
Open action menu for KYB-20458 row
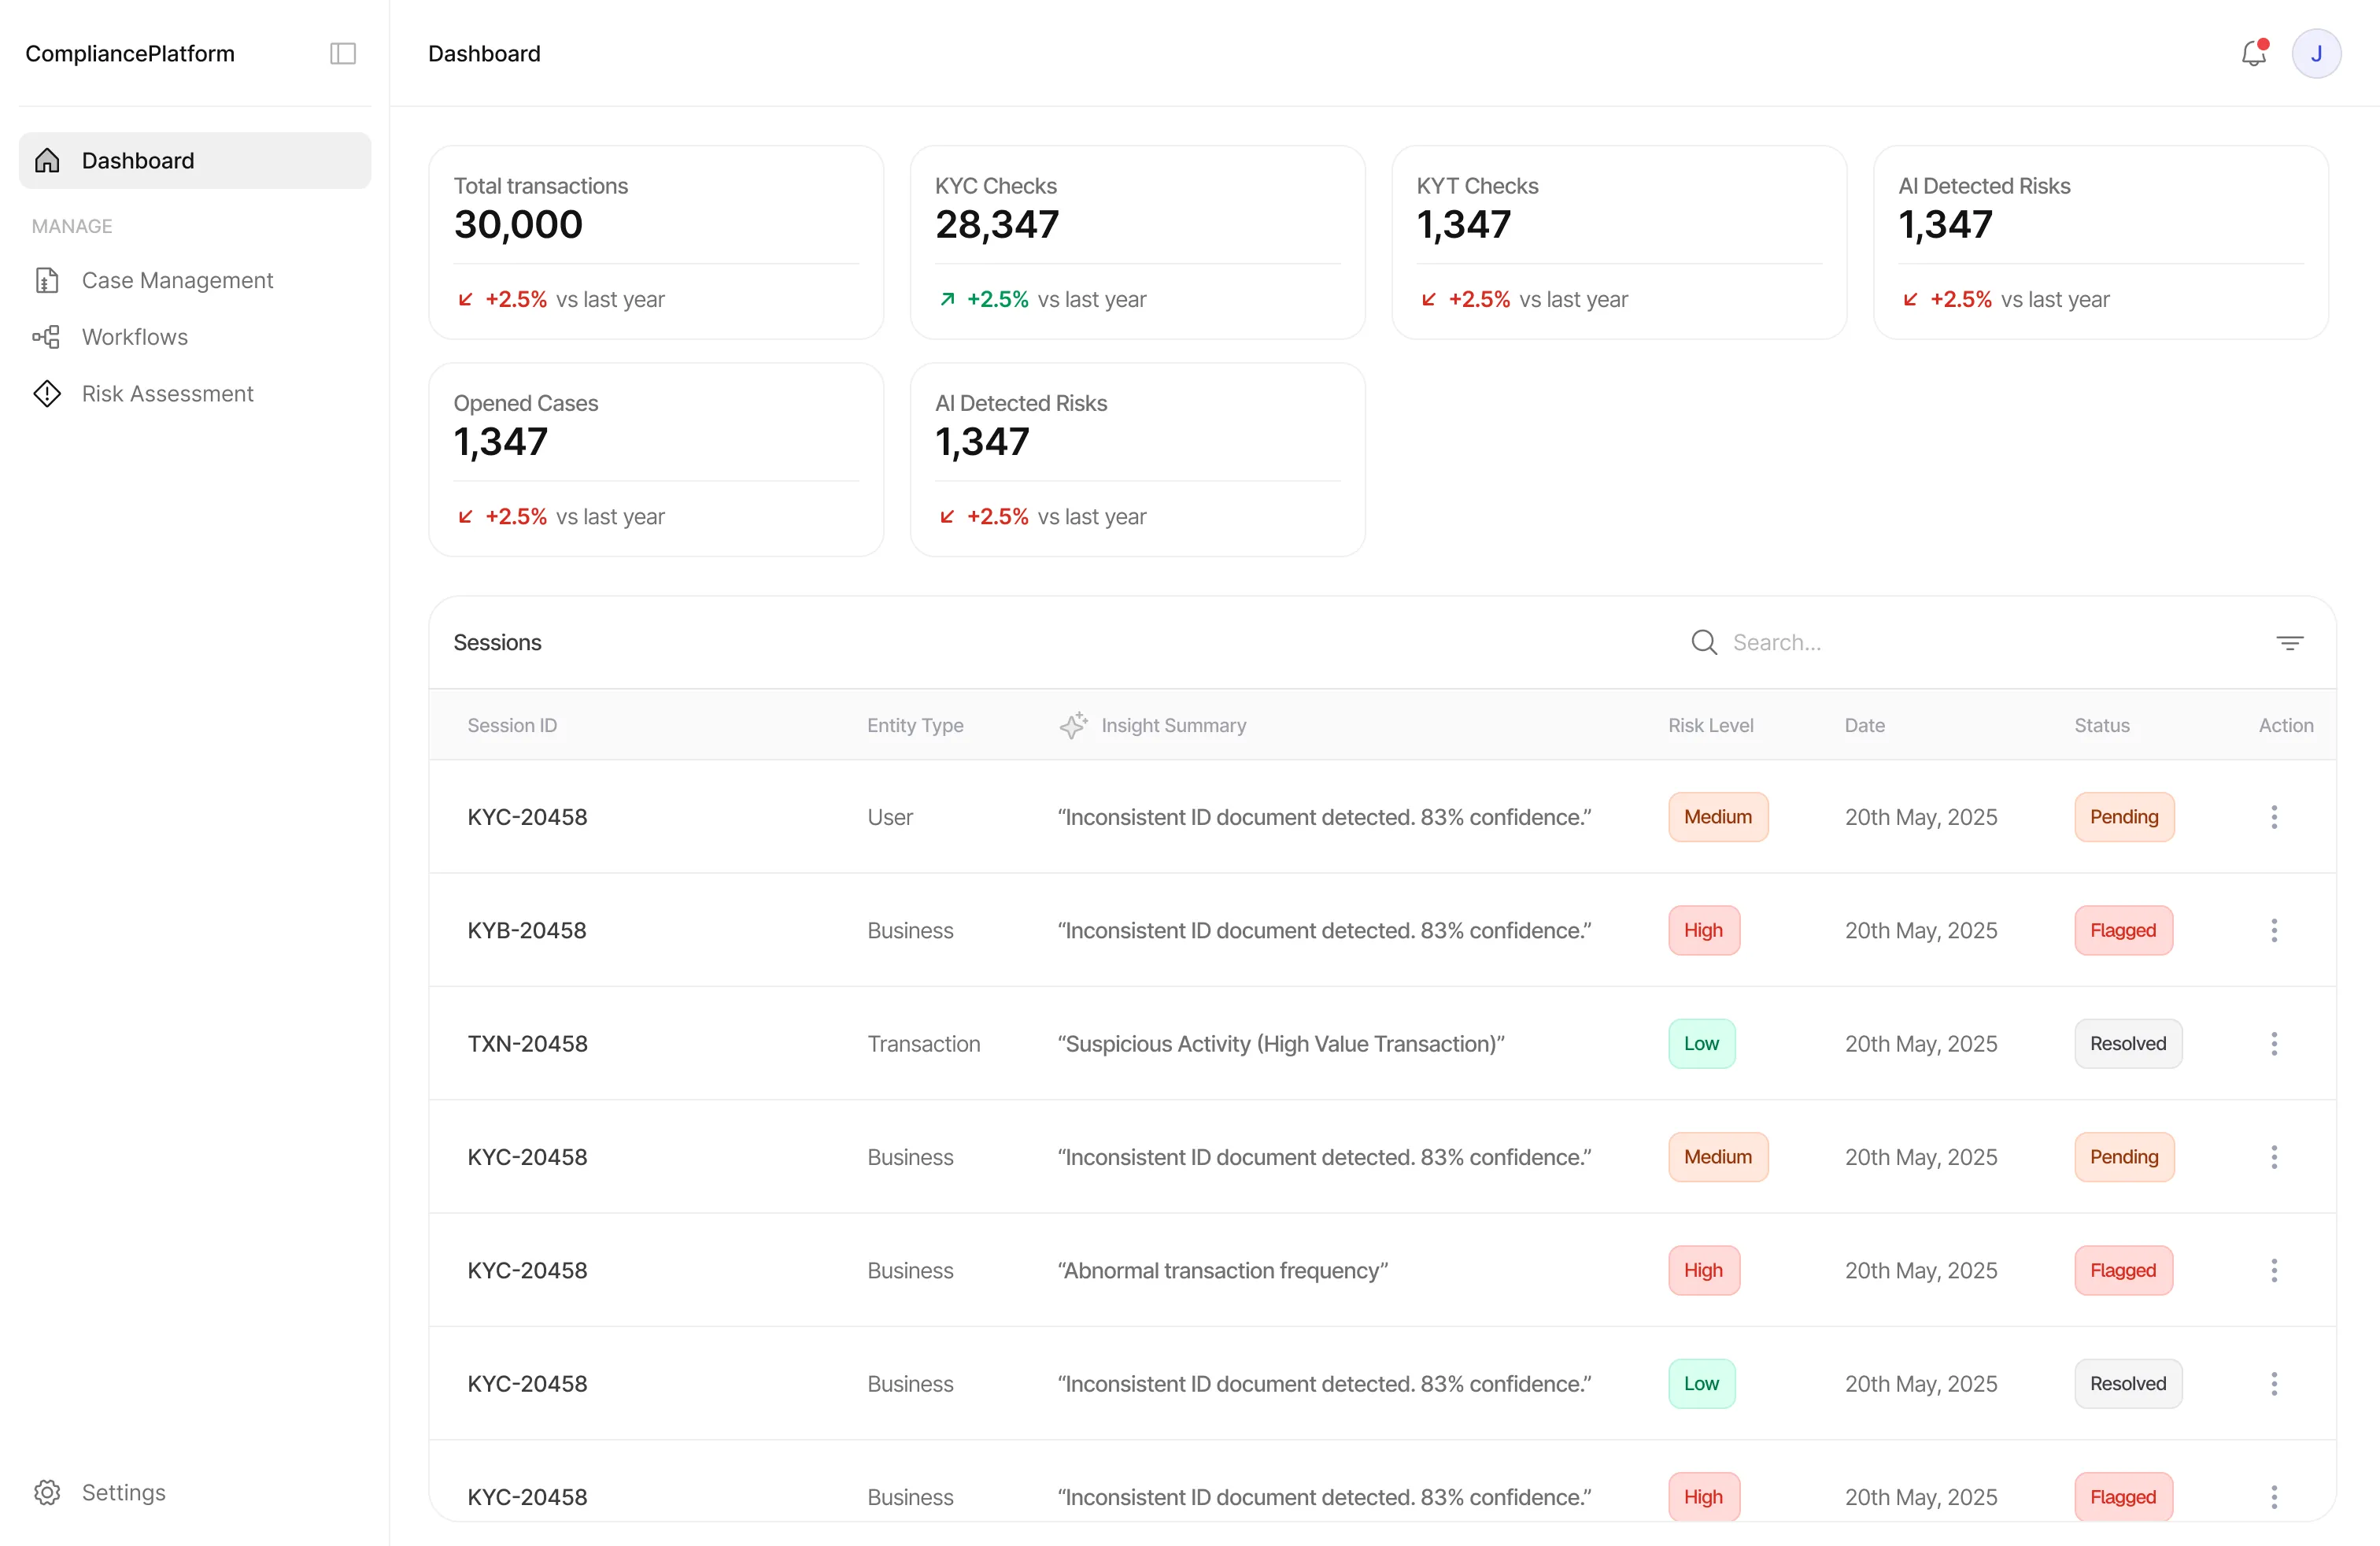(x=2274, y=930)
